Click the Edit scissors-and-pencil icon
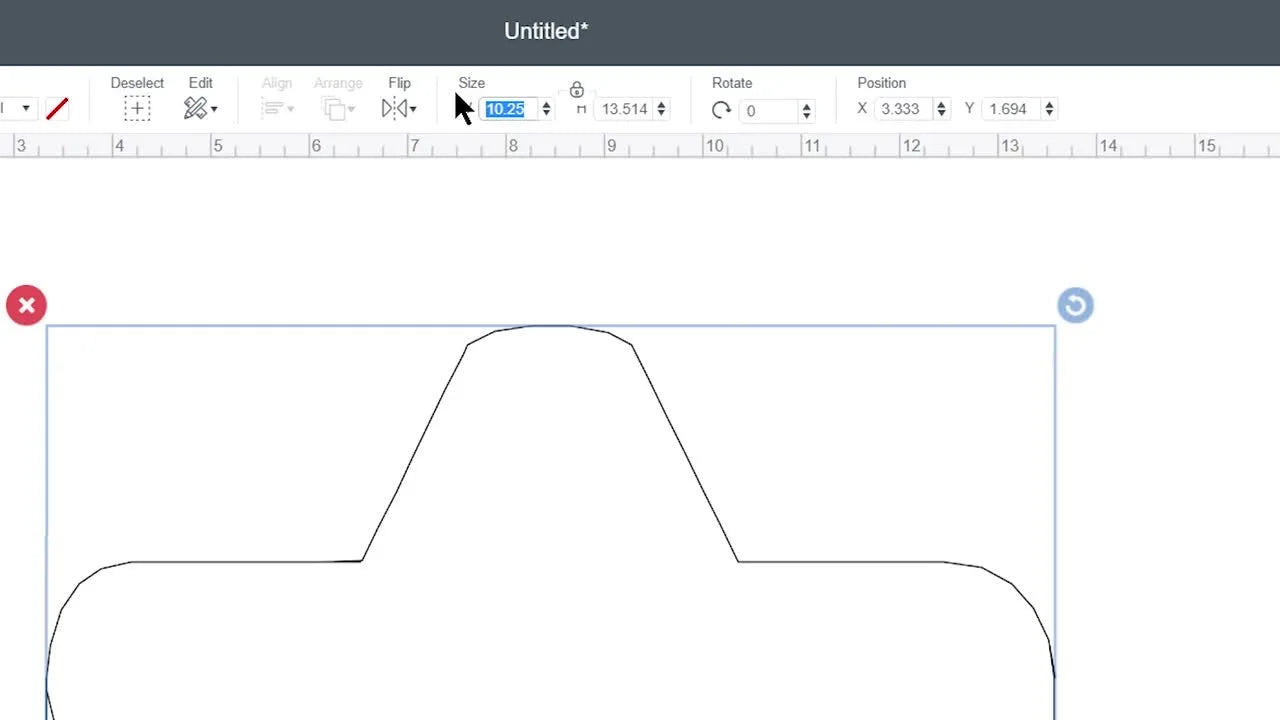 tap(195, 108)
